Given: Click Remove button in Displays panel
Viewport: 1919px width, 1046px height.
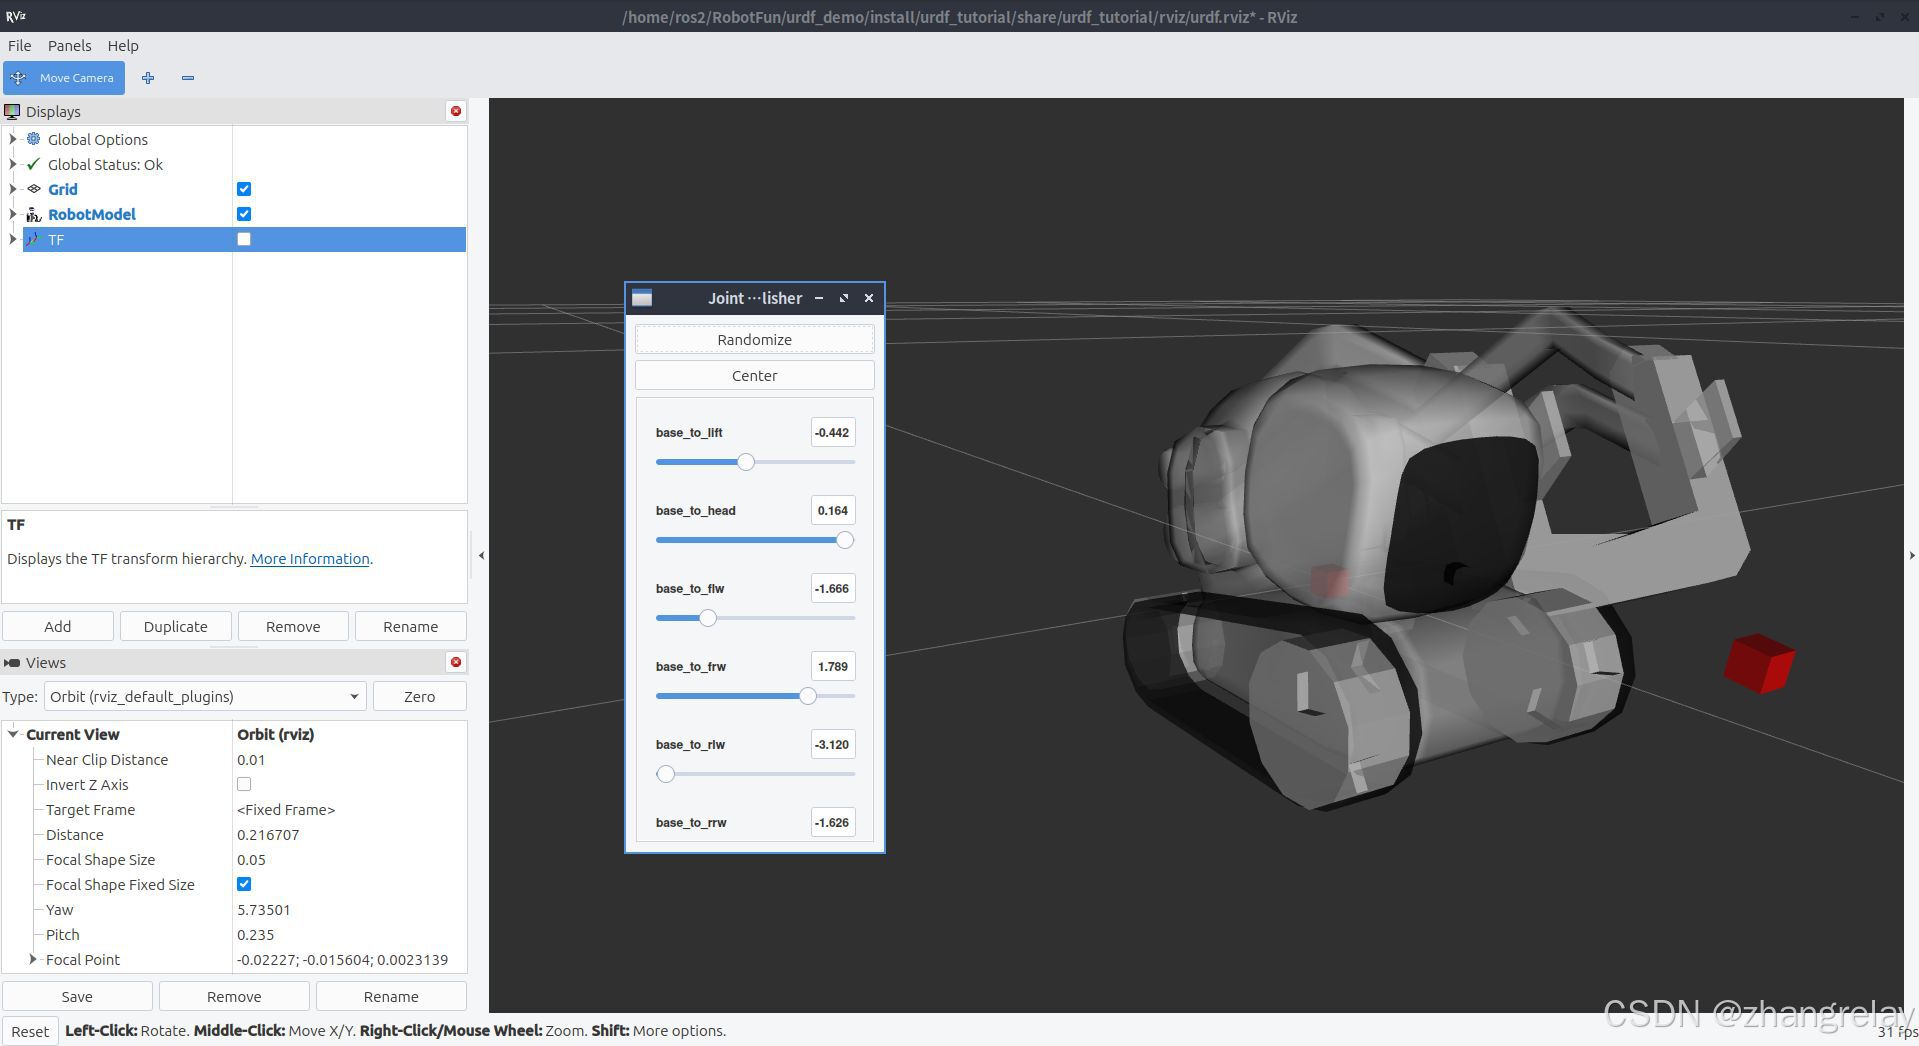Looking at the screenshot, I should coord(293,626).
